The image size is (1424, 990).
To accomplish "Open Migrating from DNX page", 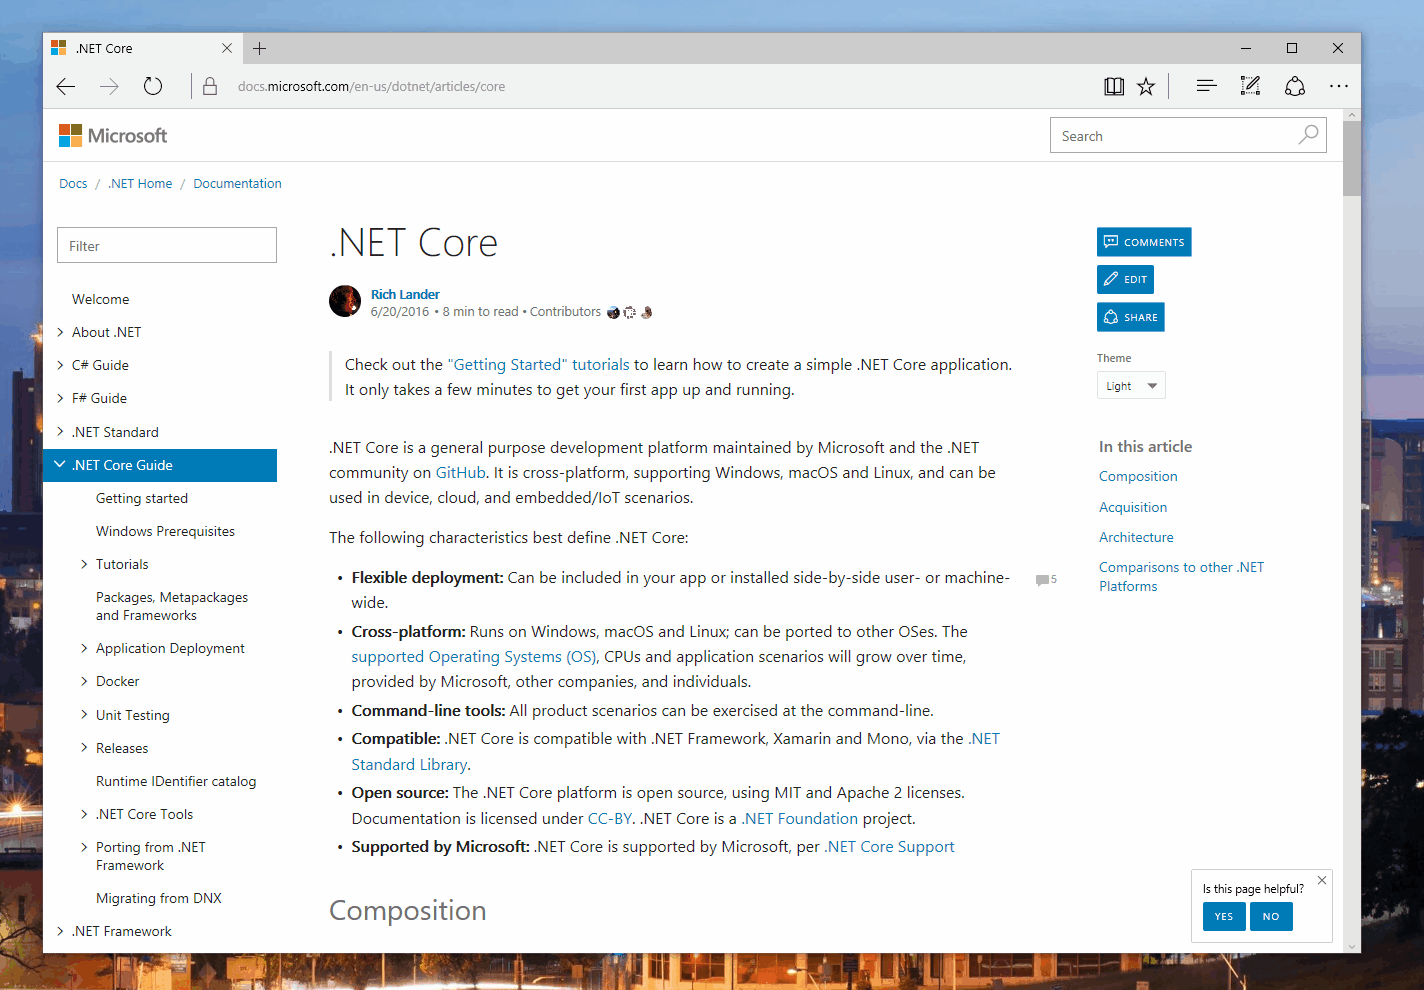I will 159,898.
